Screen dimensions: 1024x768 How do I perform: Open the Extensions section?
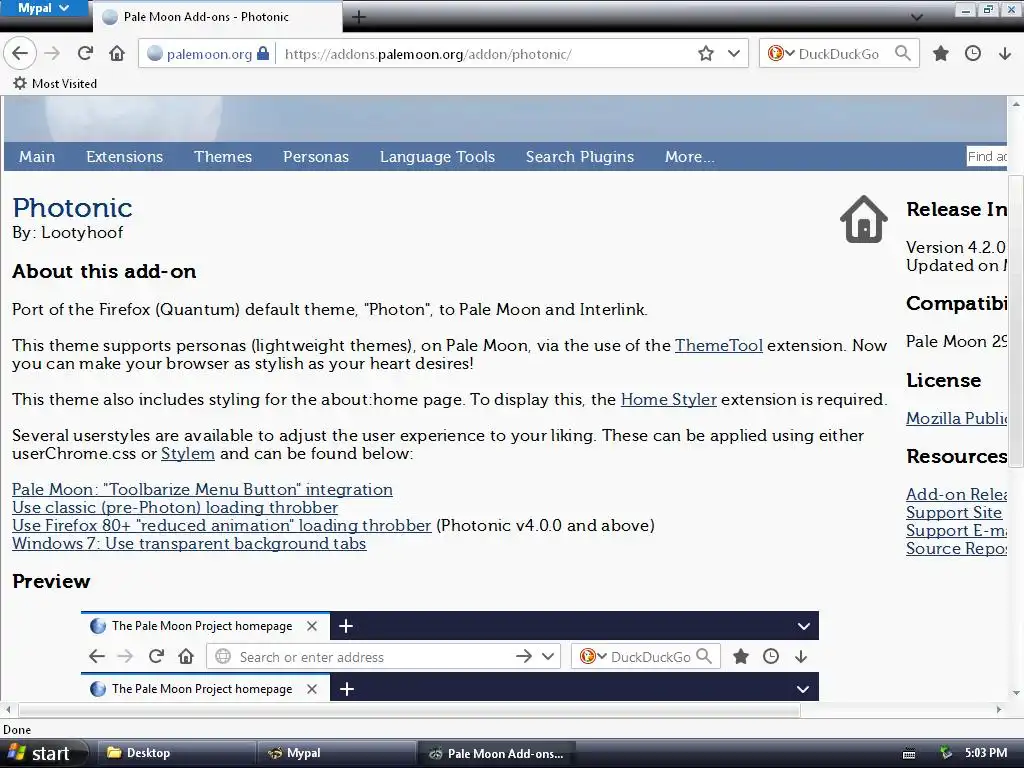(x=125, y=157)
